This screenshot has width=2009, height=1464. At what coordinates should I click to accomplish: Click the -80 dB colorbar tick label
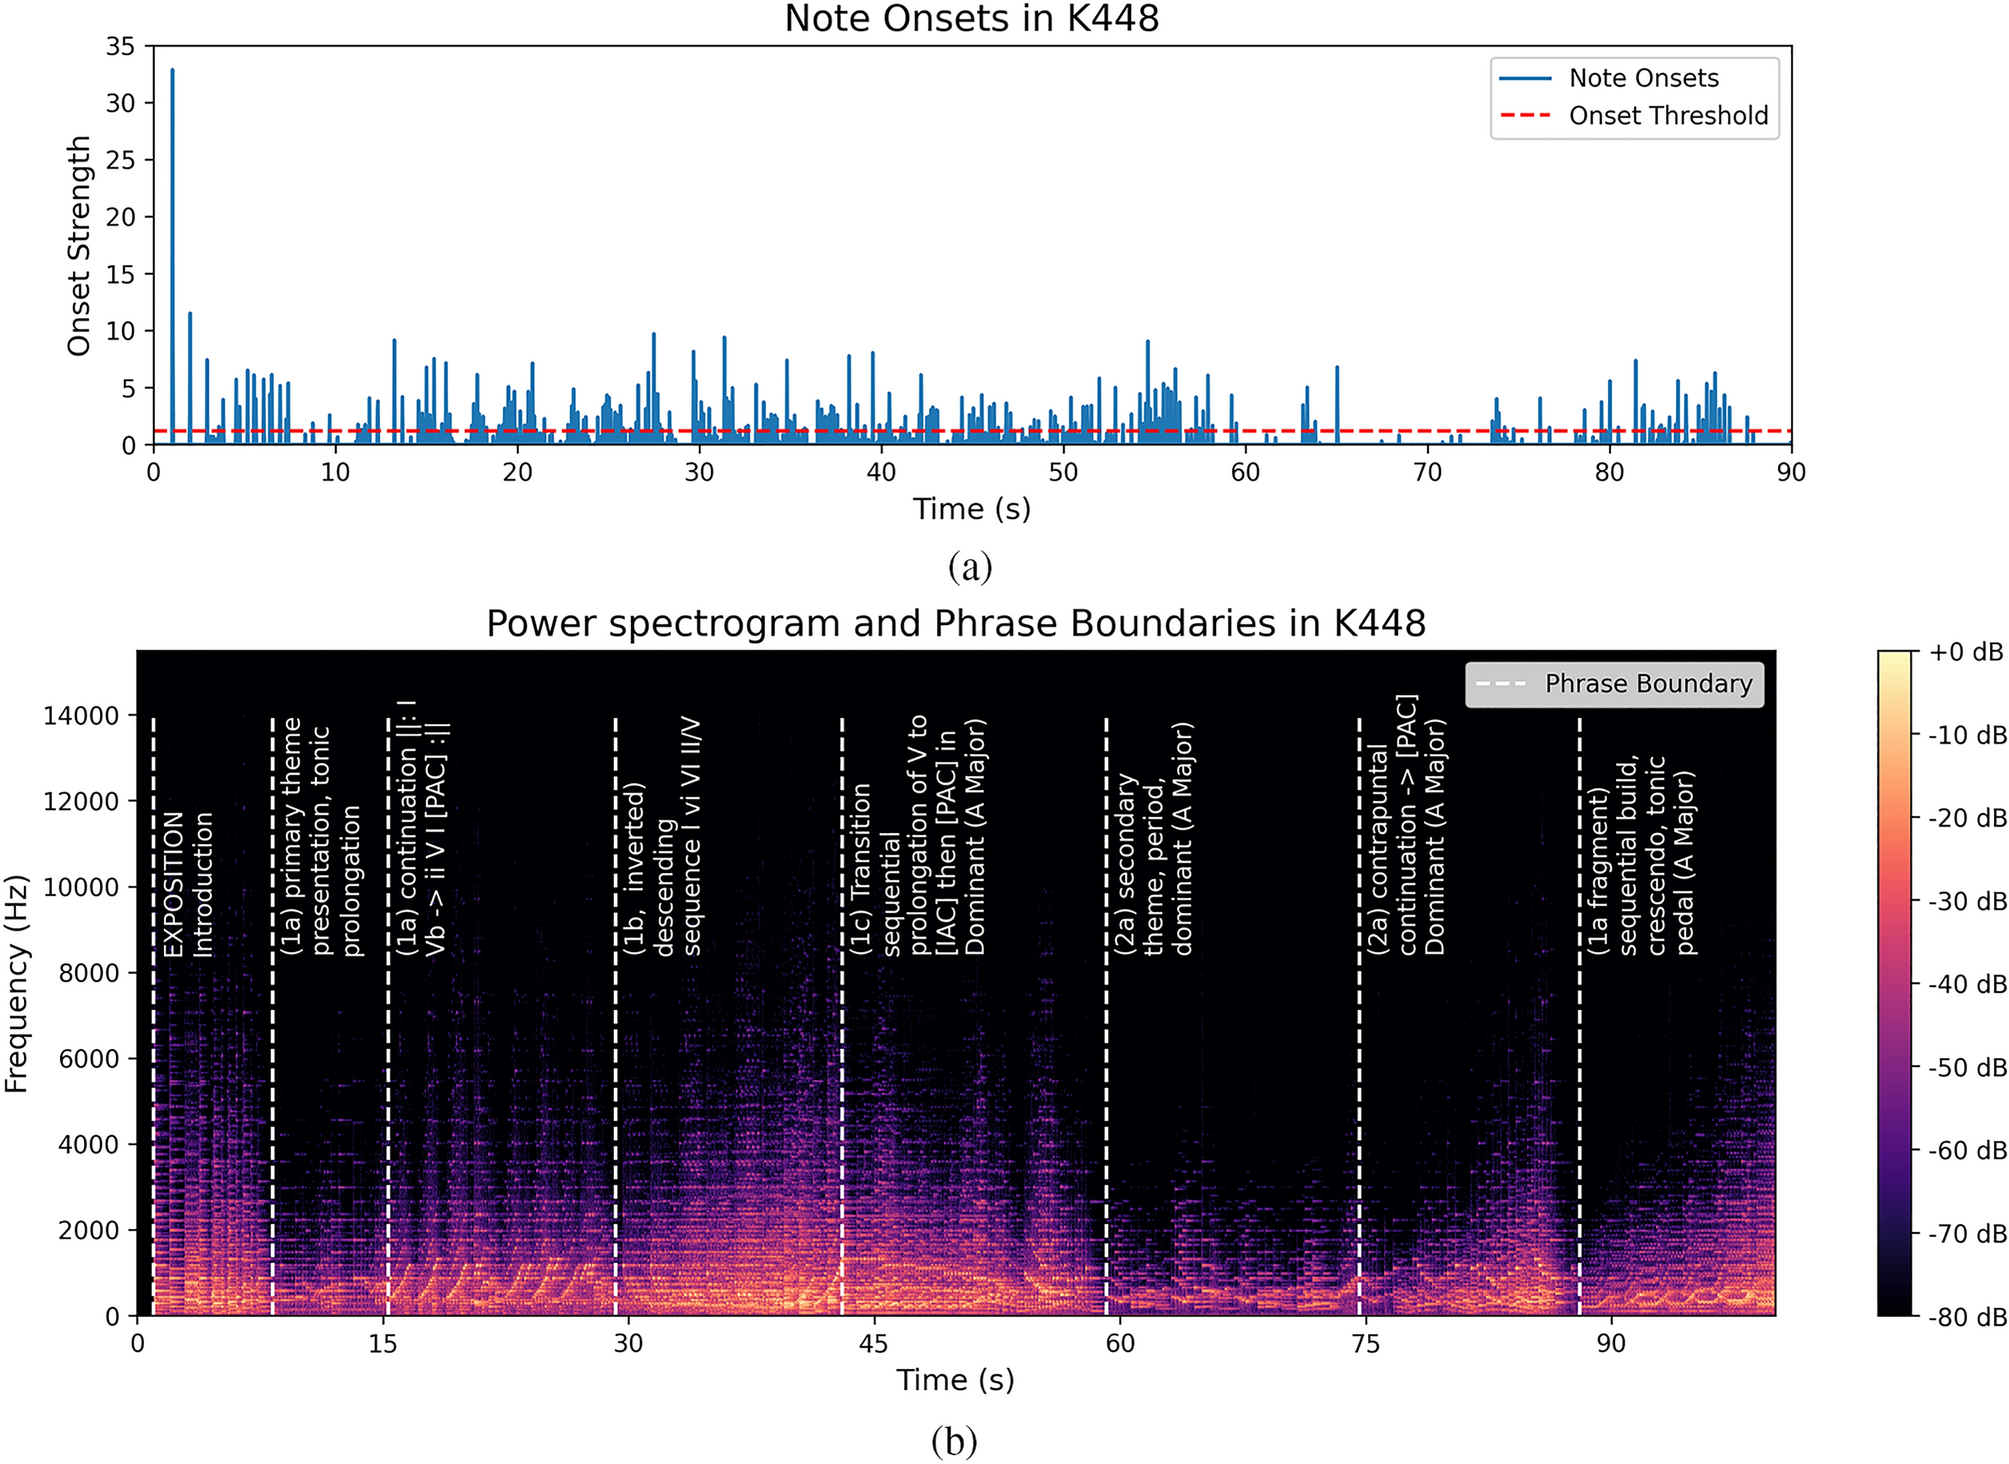click(1966, 1317)
